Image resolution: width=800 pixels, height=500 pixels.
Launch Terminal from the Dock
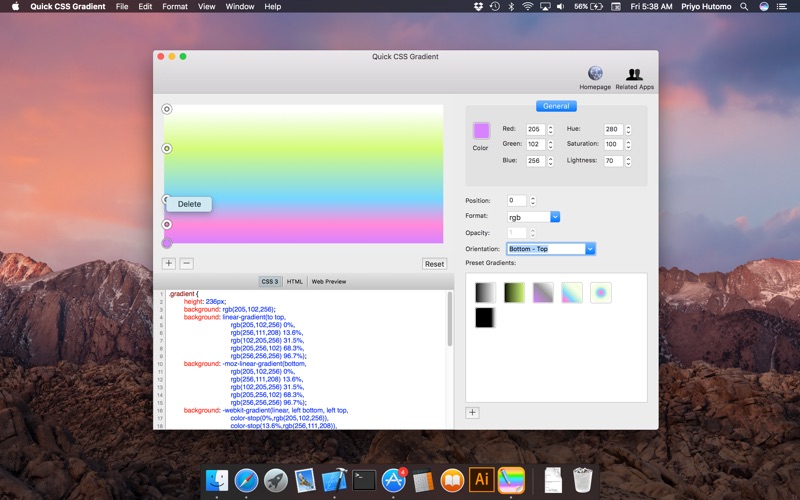click(x=364, y=480)
